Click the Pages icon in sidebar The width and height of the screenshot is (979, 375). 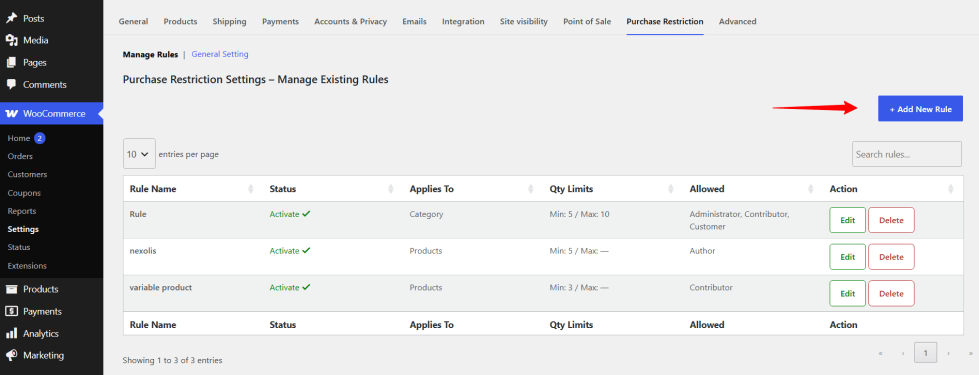tap(11, 62)
